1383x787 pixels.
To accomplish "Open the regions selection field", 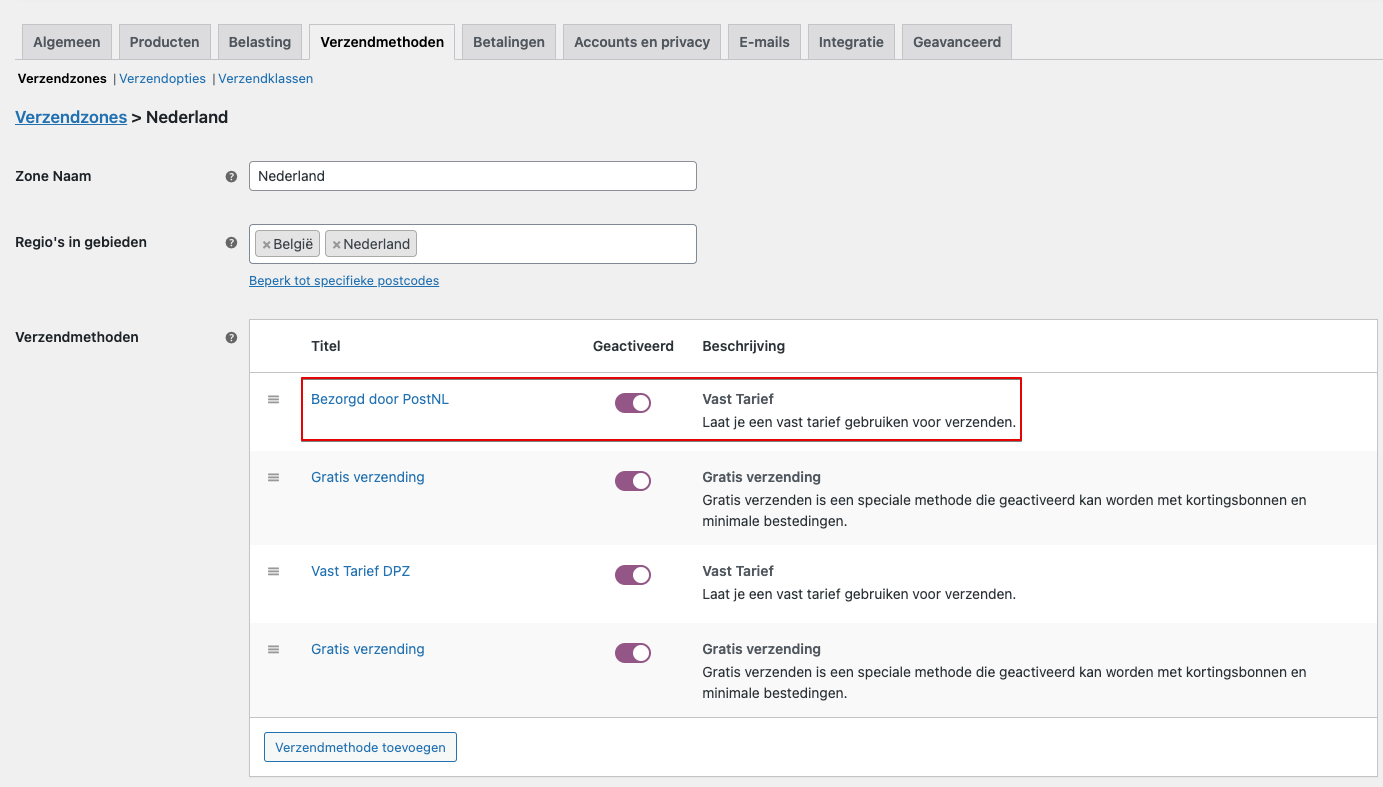I will point(550,243).
